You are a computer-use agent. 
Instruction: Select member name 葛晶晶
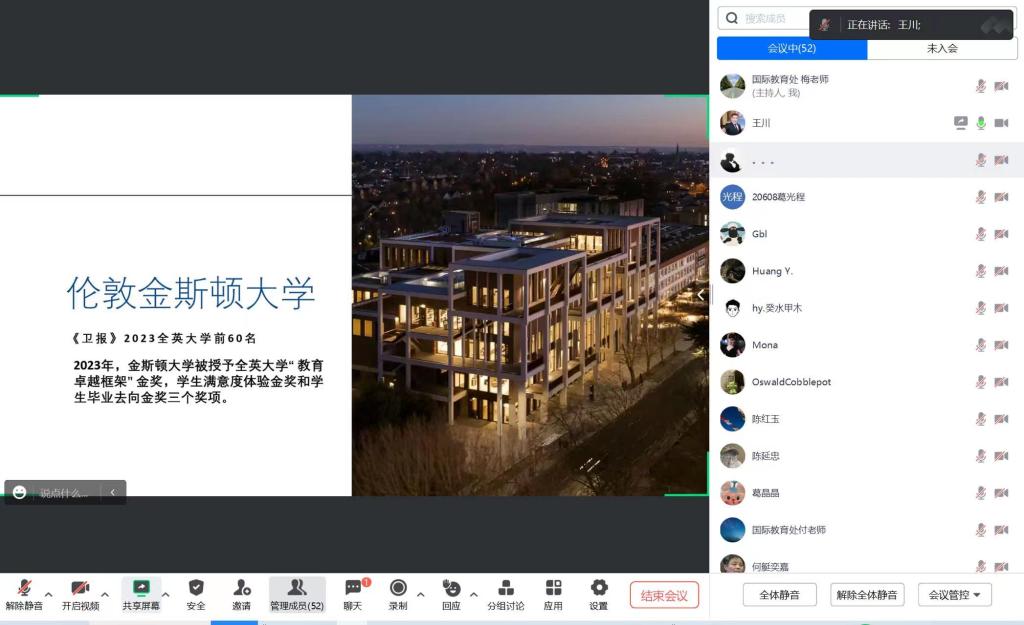(765, 492)
